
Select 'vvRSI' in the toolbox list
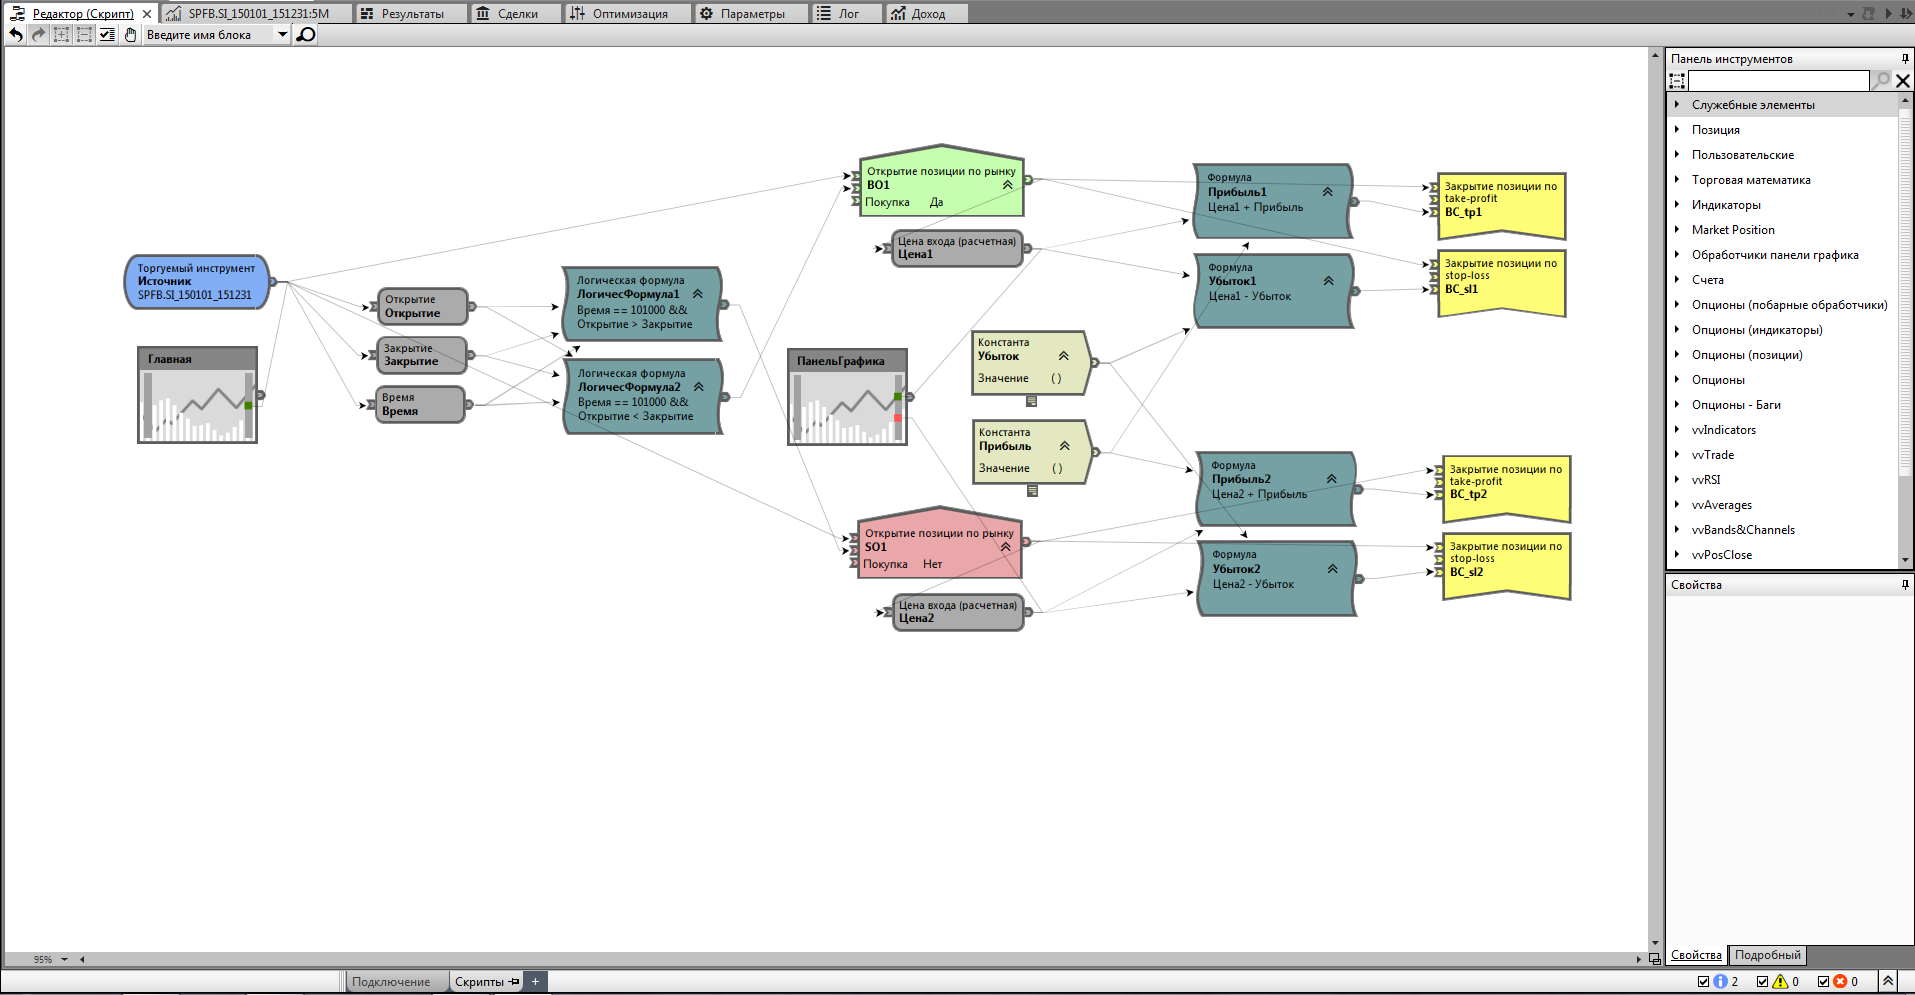coord(1706,480)
